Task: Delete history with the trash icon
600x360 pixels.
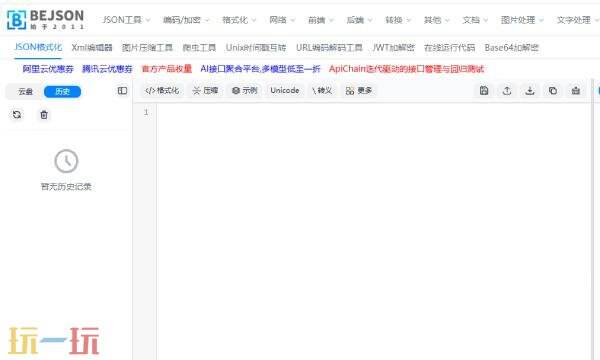Action: [x=44, y=114]
